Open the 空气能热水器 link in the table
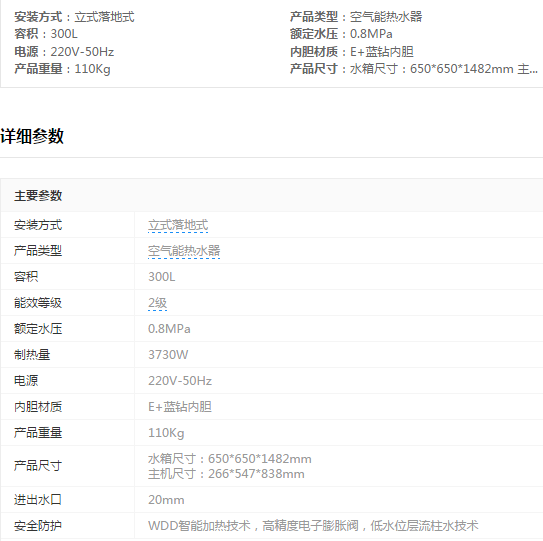This screenshot has height=541, width=543. click(x=184, y=251)
